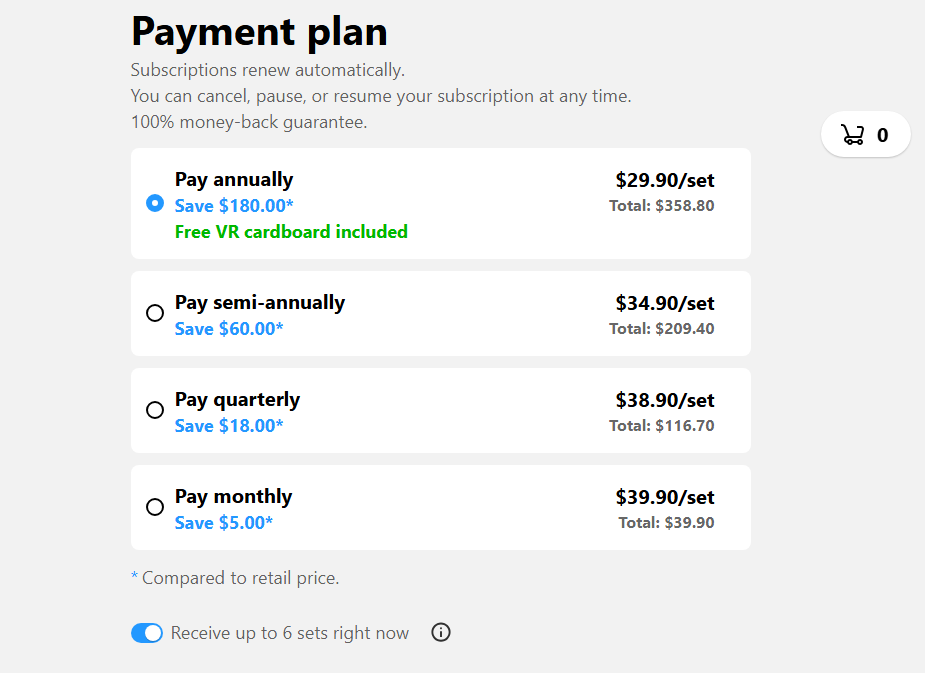Click the Pay quarterly plan heading
This screenshot has height=673, width=925.
click(x=237, y=400)
